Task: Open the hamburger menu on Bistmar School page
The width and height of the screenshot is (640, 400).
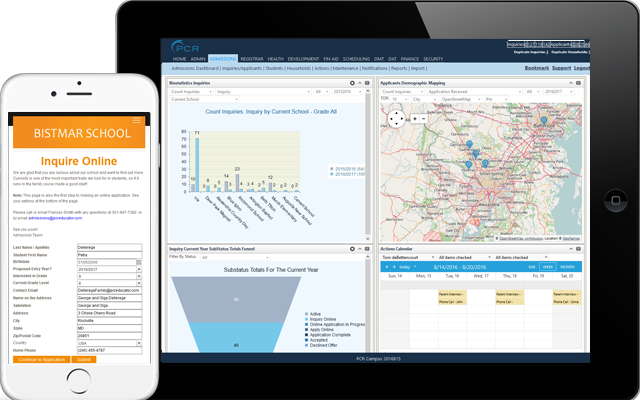Action: click(136, 120)
